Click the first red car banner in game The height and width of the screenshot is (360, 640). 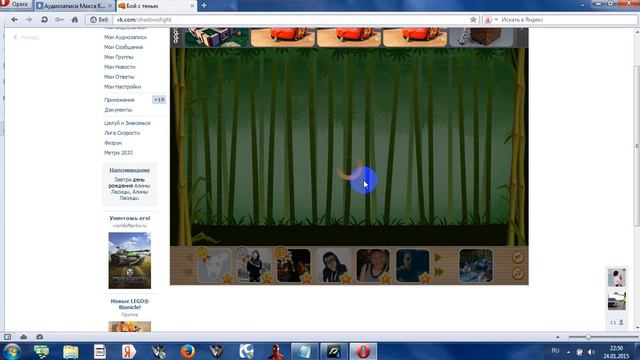pyautogui.click(x=283, y=37)
